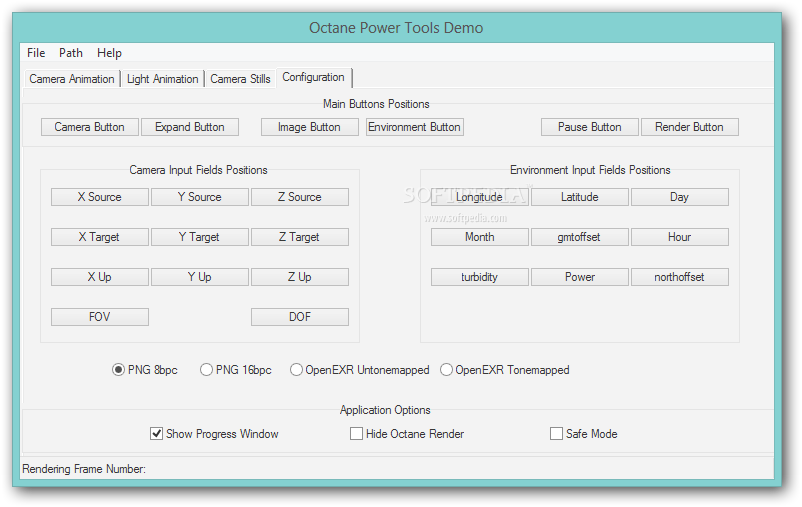Switch to the Camera Stills tab

tap(240, 79)
